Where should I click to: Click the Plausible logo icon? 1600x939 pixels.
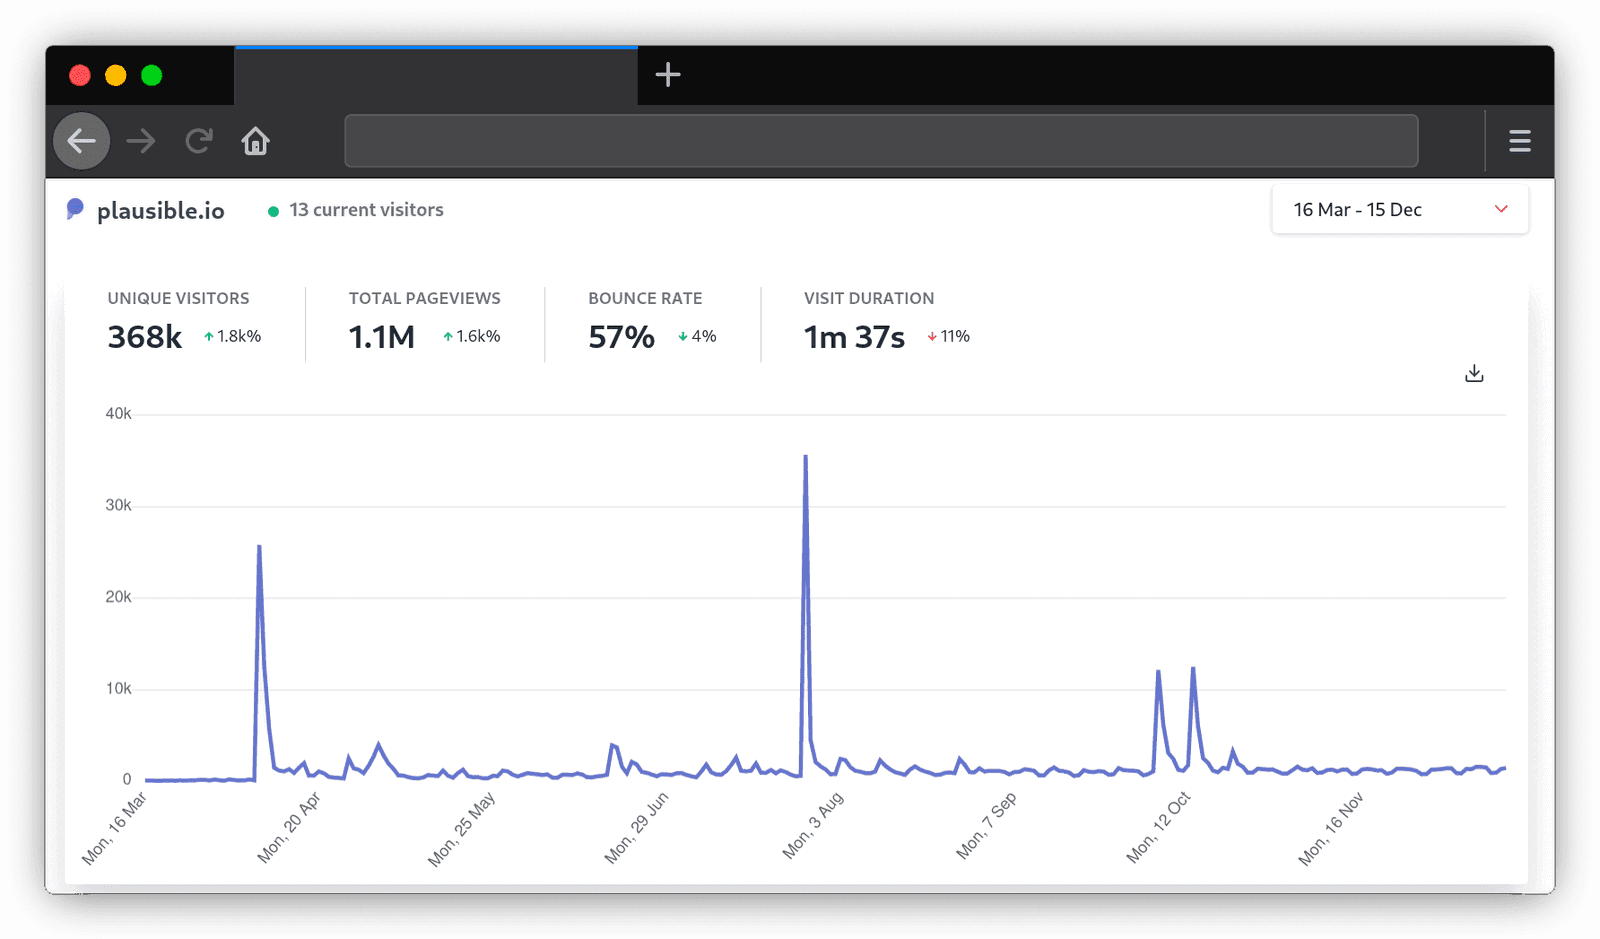tap(76, 210)
